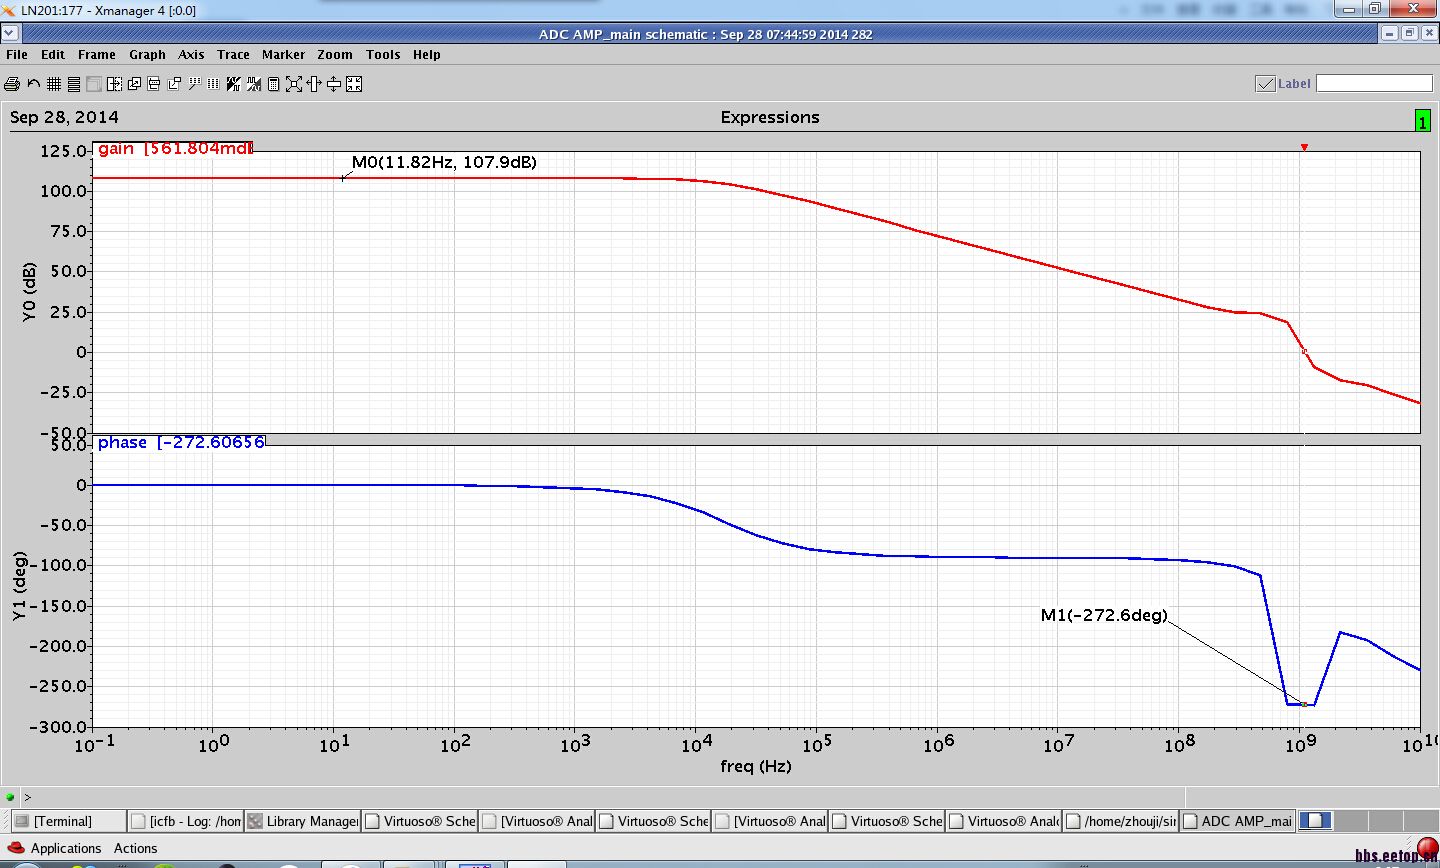This screenshot has width=1440, height=868.
Task: Click the Y0 (dB) axis label
Action: pyautogui.click(x=29, y=292)
